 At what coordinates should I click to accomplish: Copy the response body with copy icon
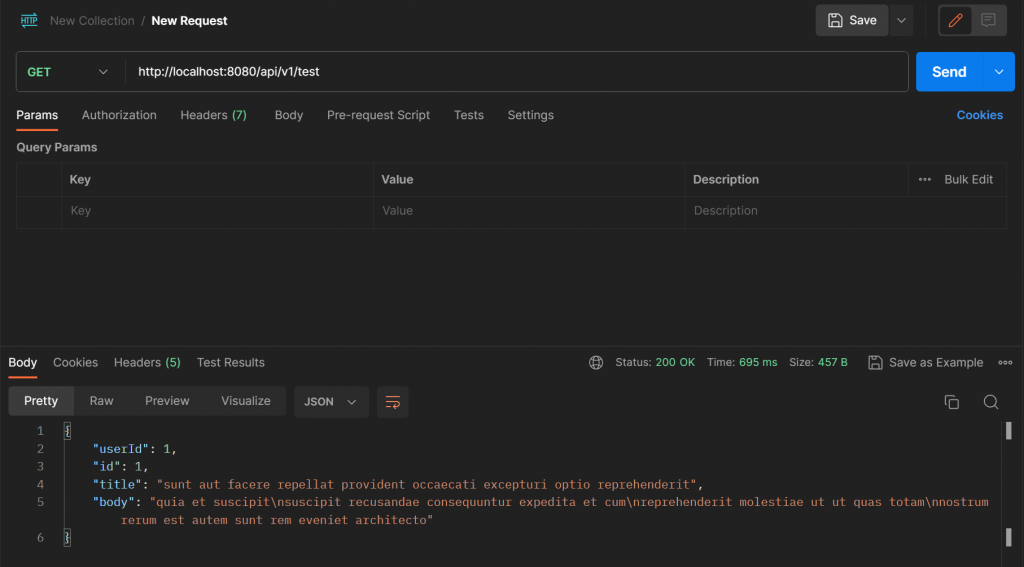(952, 402)
